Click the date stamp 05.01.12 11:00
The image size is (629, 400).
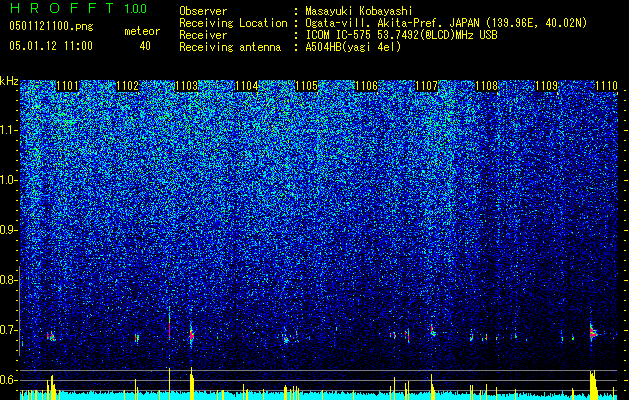pos(51,46)
